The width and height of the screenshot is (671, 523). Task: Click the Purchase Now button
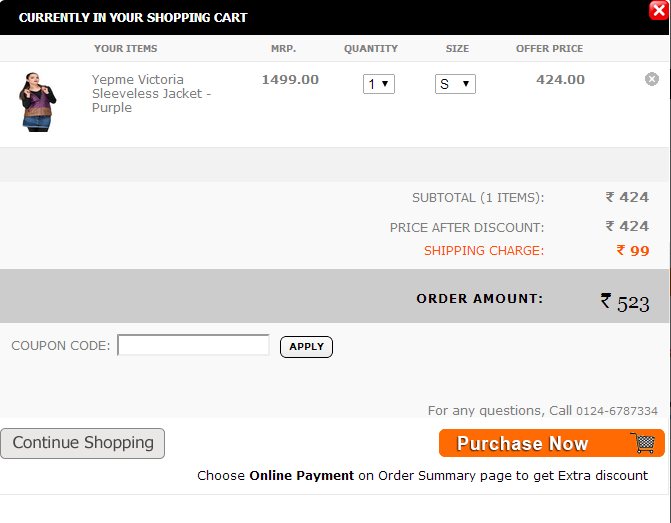[552, 443]
